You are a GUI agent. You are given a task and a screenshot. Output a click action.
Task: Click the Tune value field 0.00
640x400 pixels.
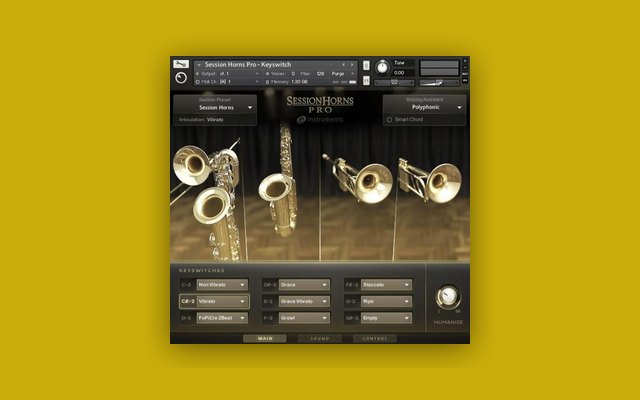pyautogui.click(x=399, y=73)
